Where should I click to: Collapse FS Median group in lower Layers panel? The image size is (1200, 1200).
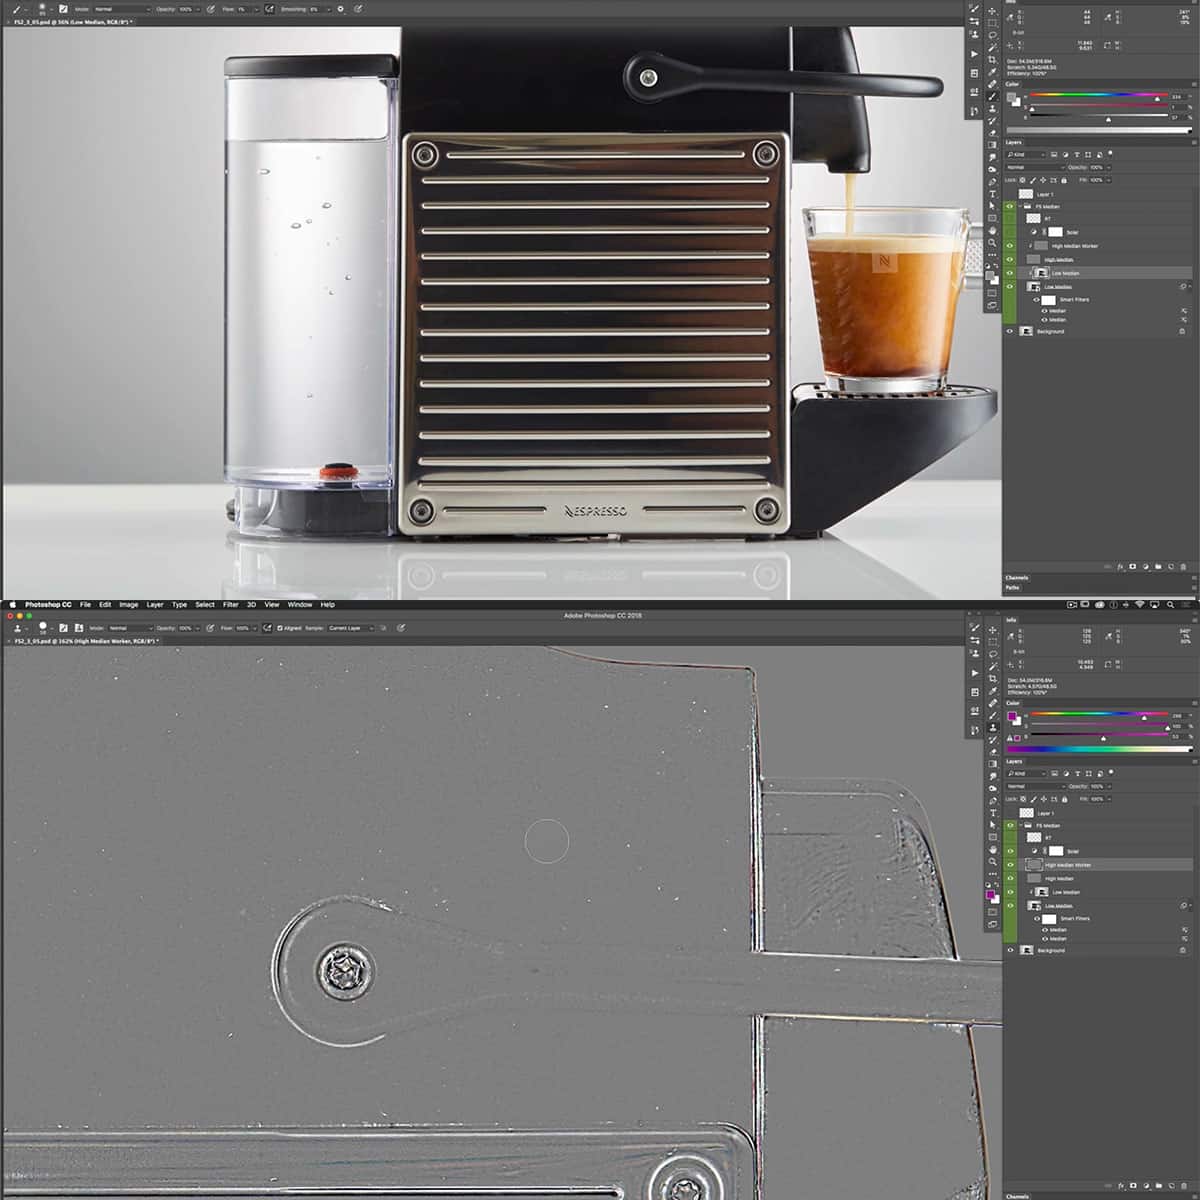1021,825
